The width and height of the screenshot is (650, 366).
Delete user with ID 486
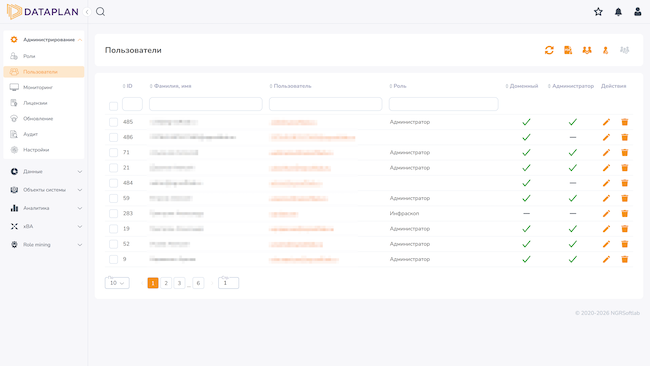tap(625, 137)
